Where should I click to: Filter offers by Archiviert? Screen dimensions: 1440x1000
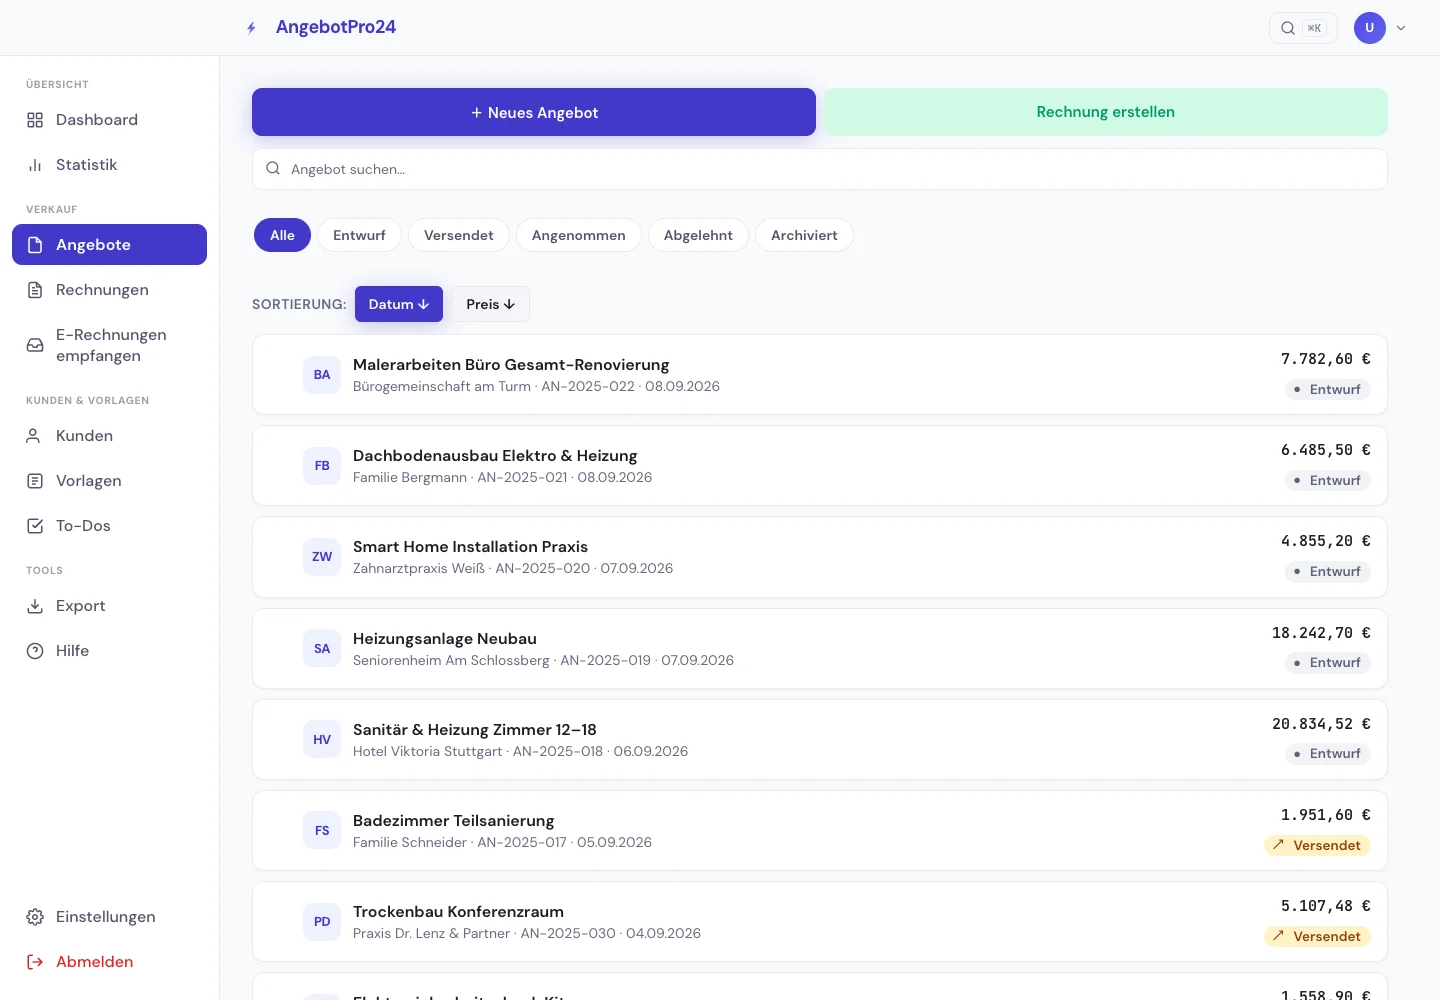pyautogui.click(x=804, y=235)
